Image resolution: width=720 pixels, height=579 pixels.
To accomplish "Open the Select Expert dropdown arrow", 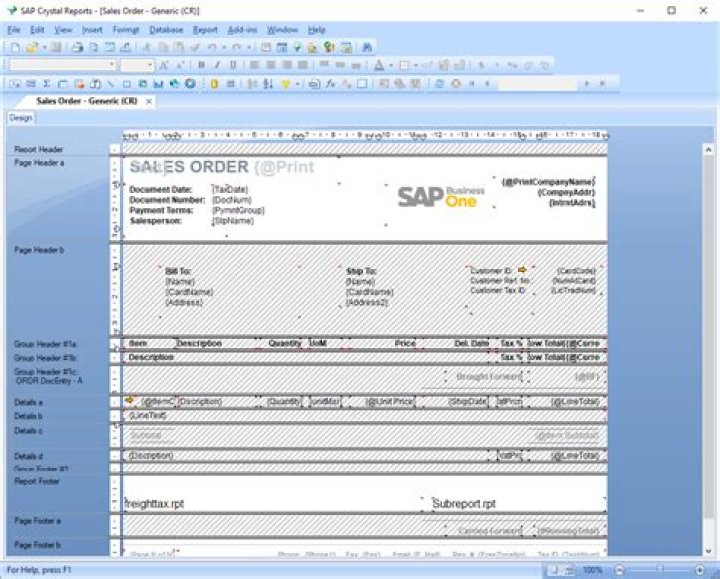I will coord(297,84).
